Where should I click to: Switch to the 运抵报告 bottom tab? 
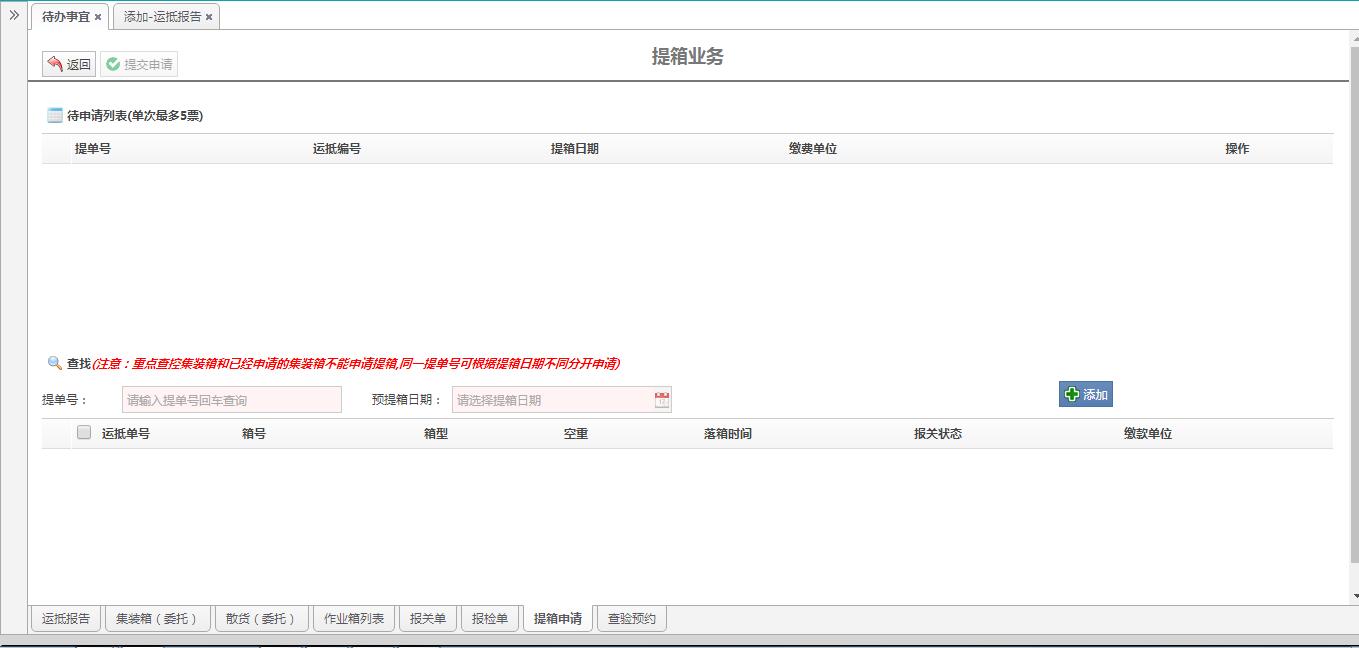click(x=66, y=619)
